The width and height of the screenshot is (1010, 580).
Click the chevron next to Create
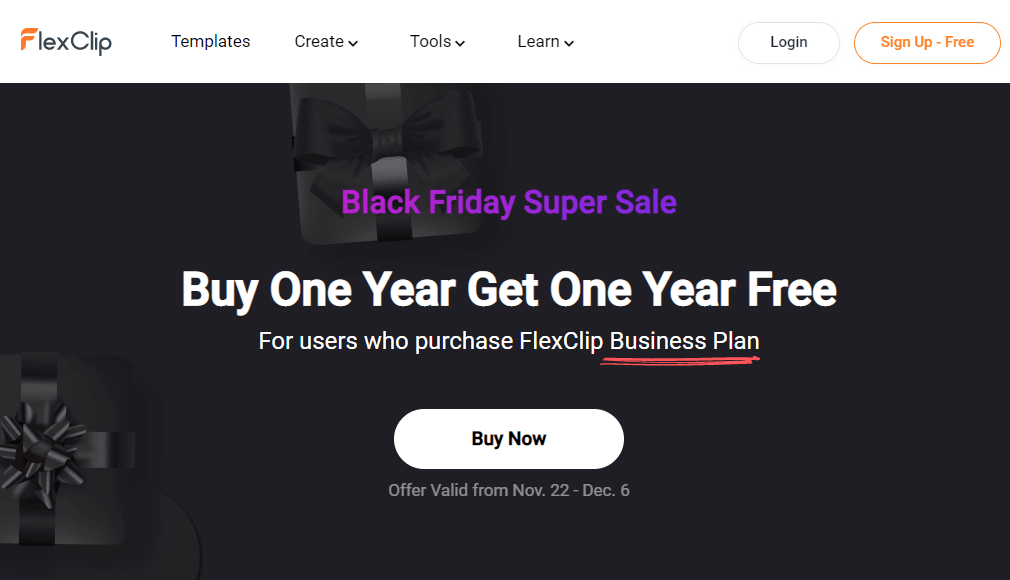click(x=352, y=43)
